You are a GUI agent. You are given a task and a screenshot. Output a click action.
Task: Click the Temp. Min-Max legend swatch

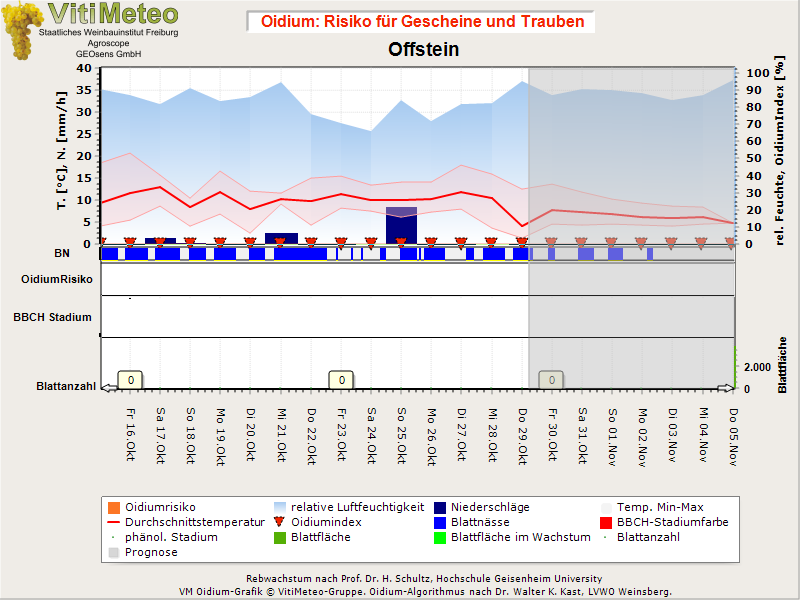pos(606,508)
